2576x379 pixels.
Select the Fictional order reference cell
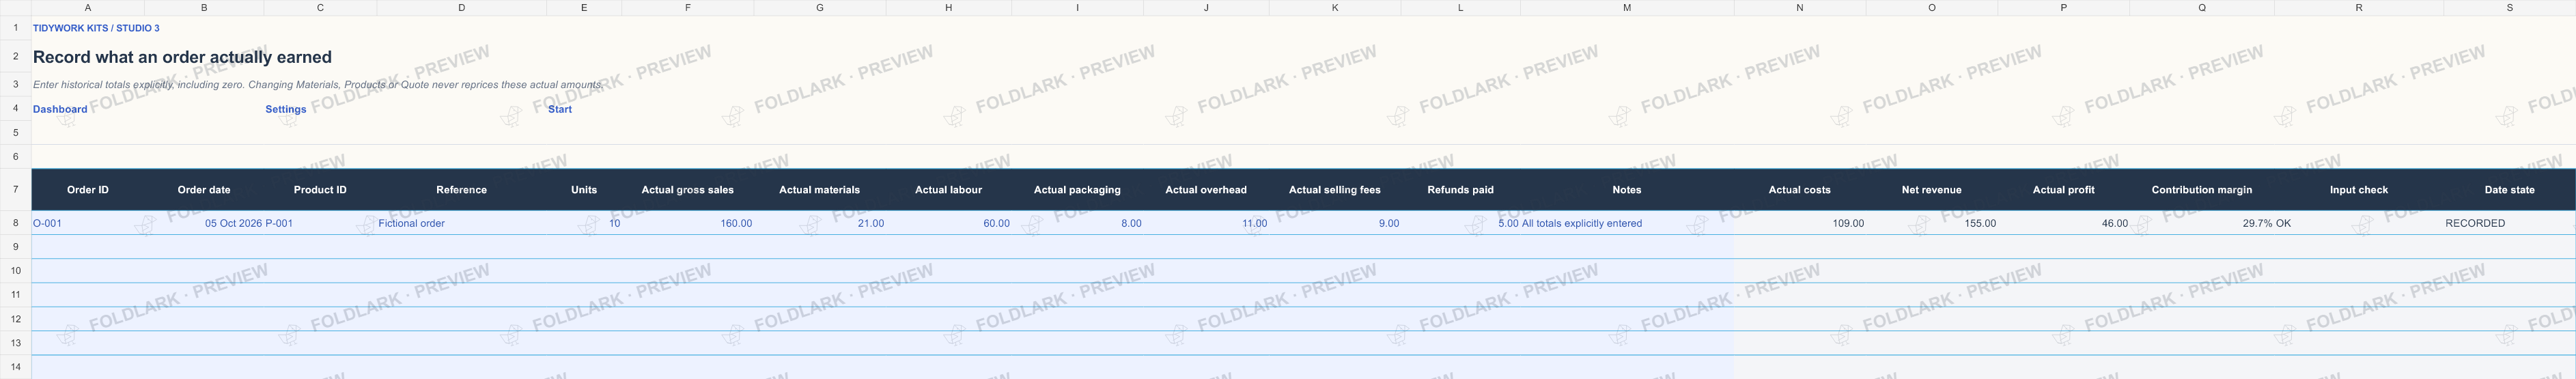(x=462, y=223)
